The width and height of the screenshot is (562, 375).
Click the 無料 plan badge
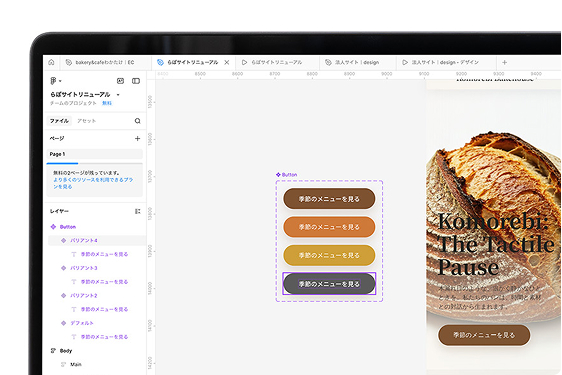[x=107, y=103]
